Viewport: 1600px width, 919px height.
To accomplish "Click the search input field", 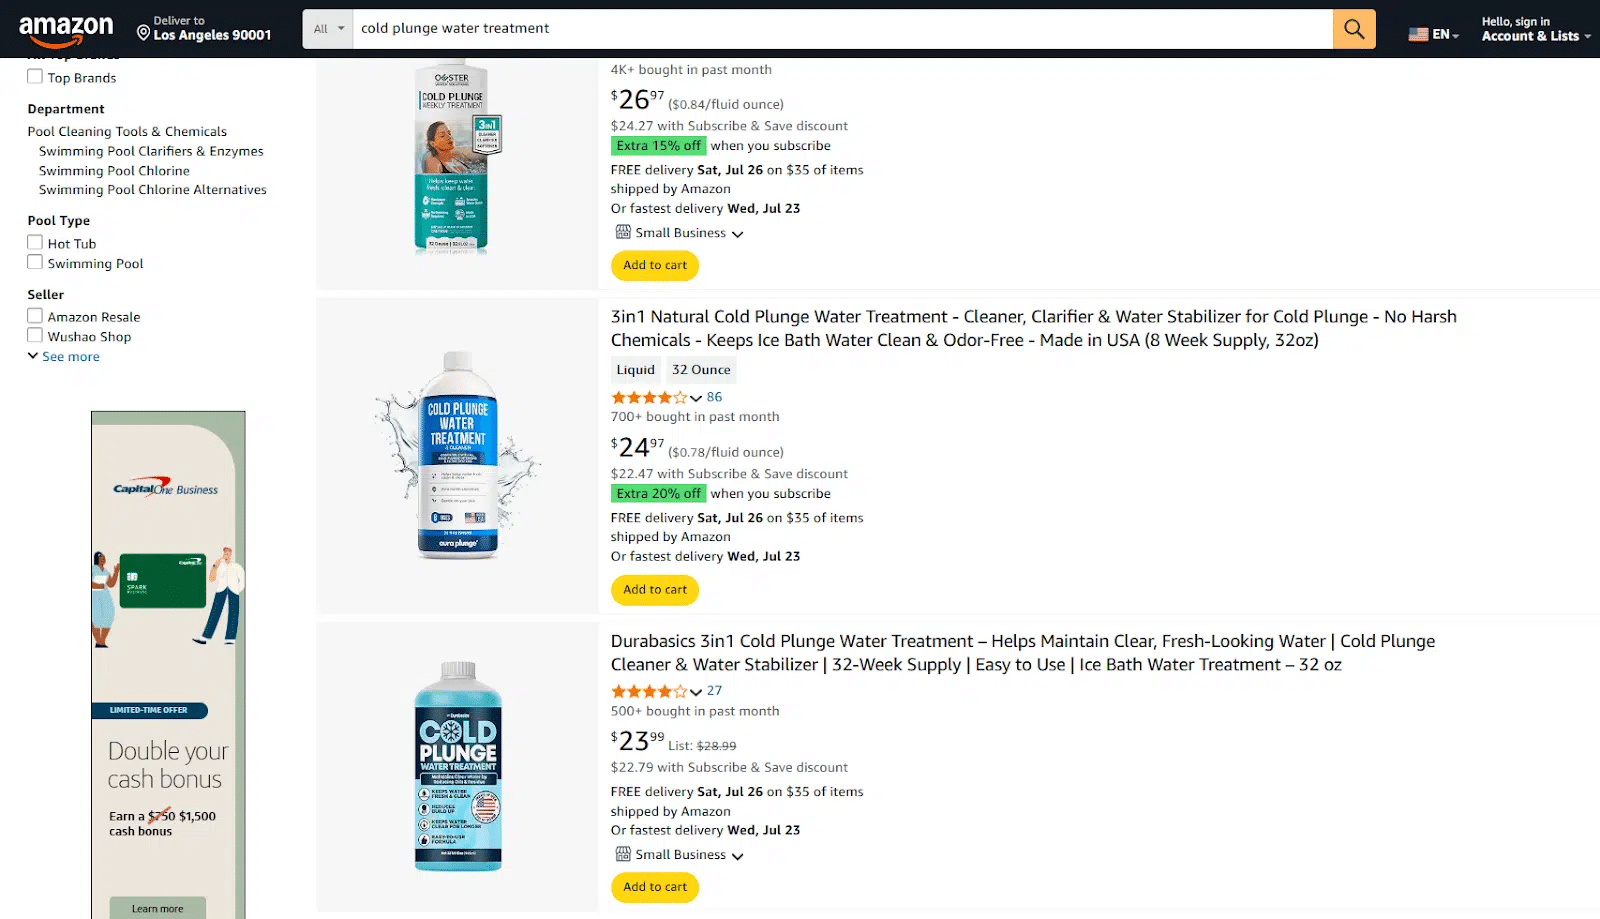I will click(840, 29).
